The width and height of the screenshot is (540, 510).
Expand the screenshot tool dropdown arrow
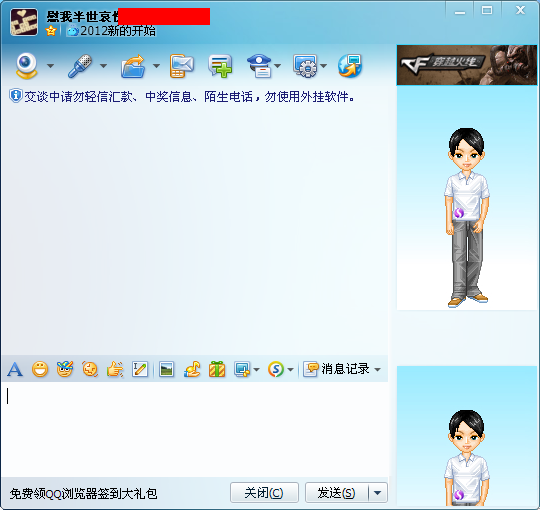[x=256, y=370]
